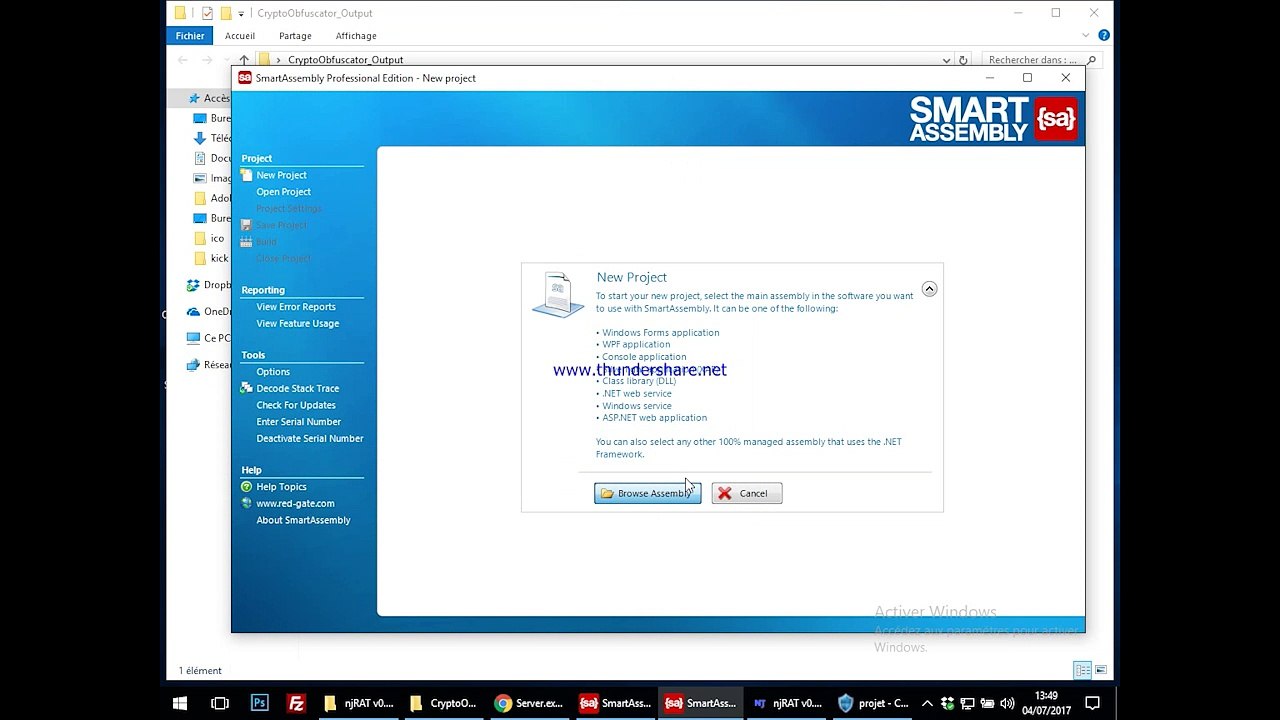Open View Error Reports under Reporting
Viewport: 1280px width, 720px height.
click(296, 307)
